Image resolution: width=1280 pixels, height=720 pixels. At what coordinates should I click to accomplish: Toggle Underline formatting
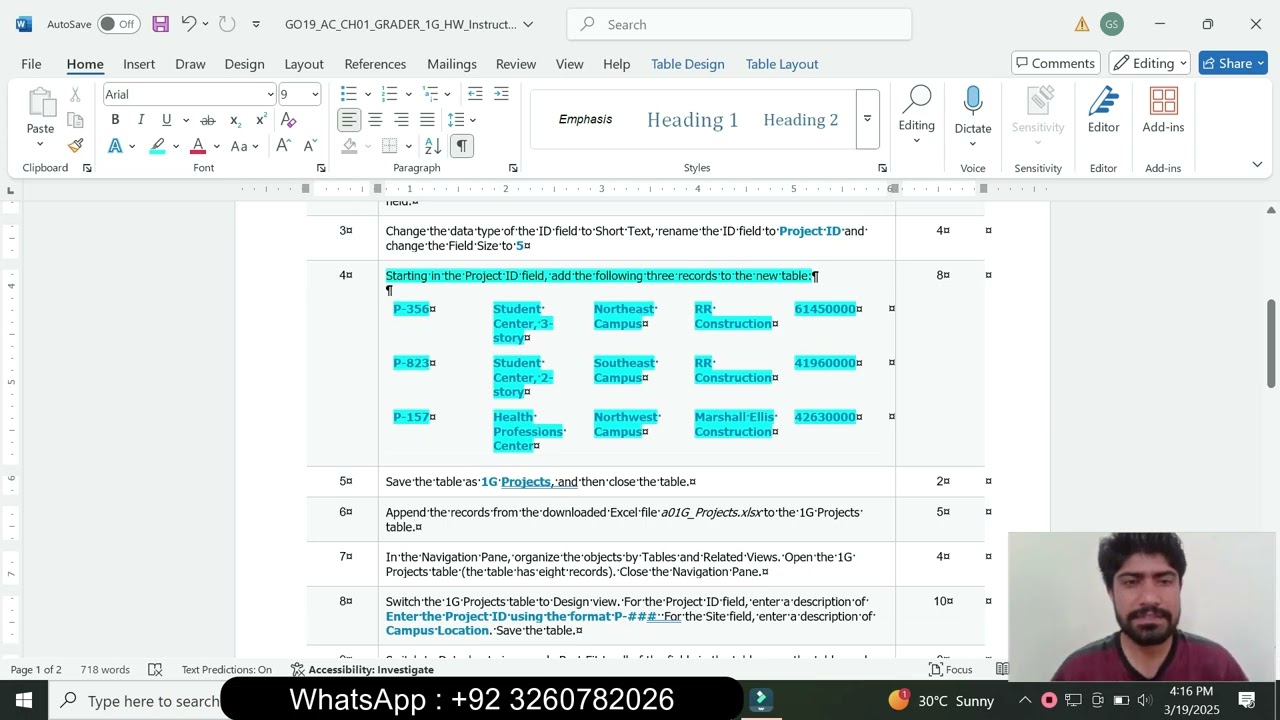pos(166,120)
